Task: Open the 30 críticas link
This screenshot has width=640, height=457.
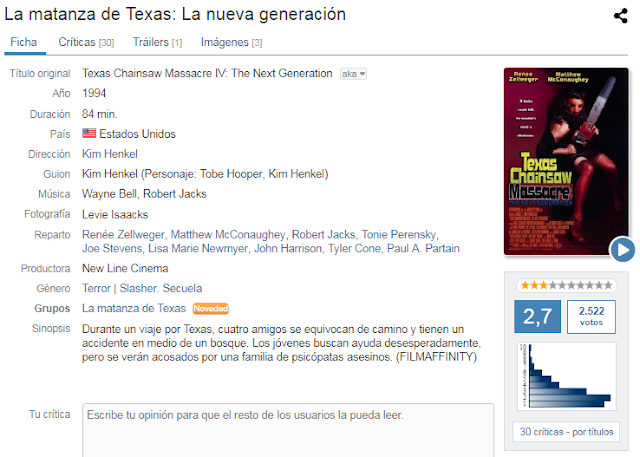Action: pos(541,432)
